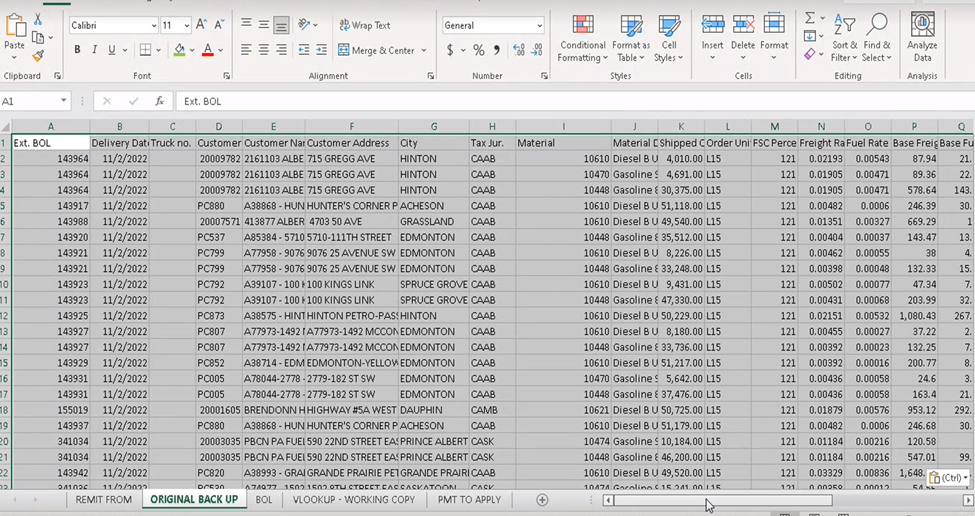The image size is (975, 516).
Task: Select Bottom Align icon
Action: point(281,25)
